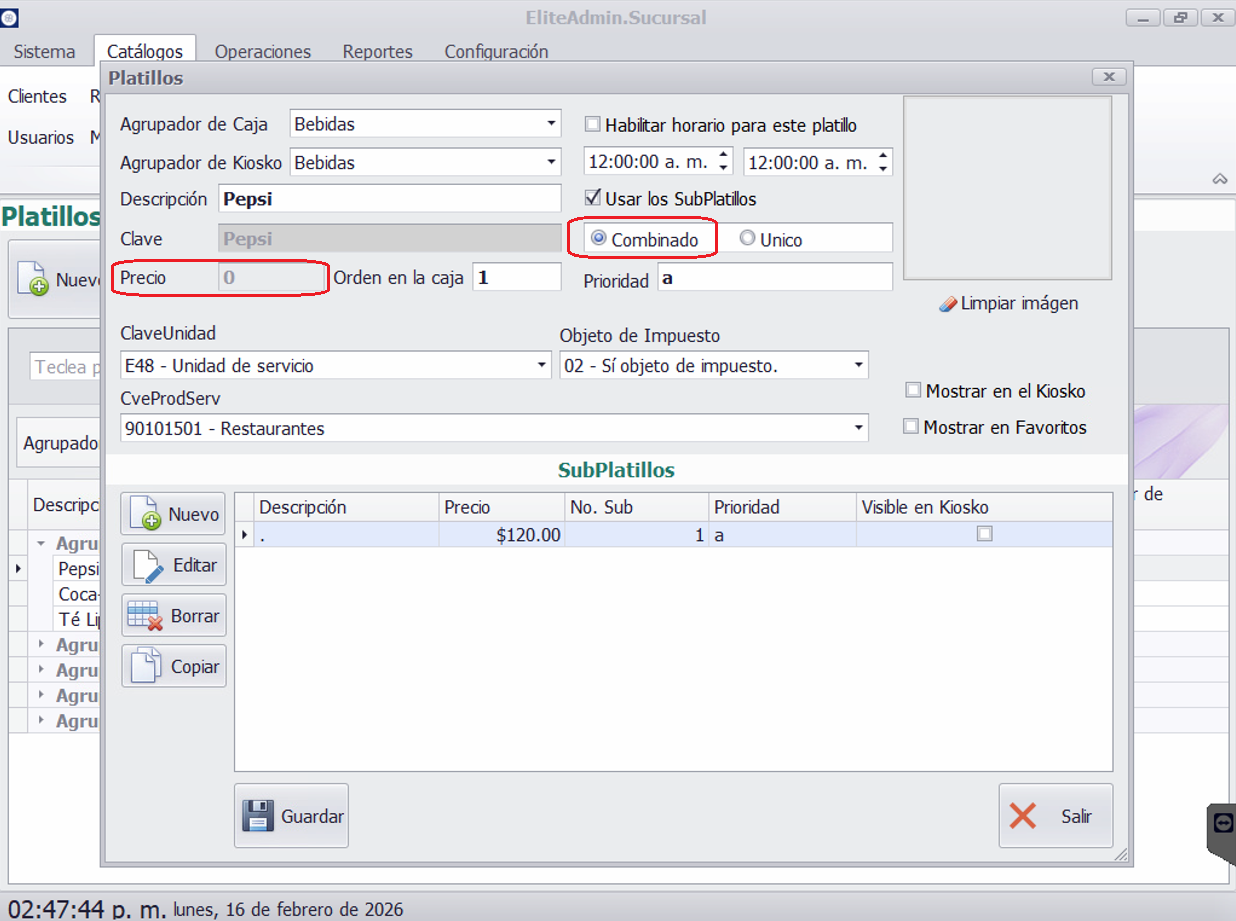The image size is (1236, 921).
Task: Switch to the Reportes tab
Action: point(377,52)
